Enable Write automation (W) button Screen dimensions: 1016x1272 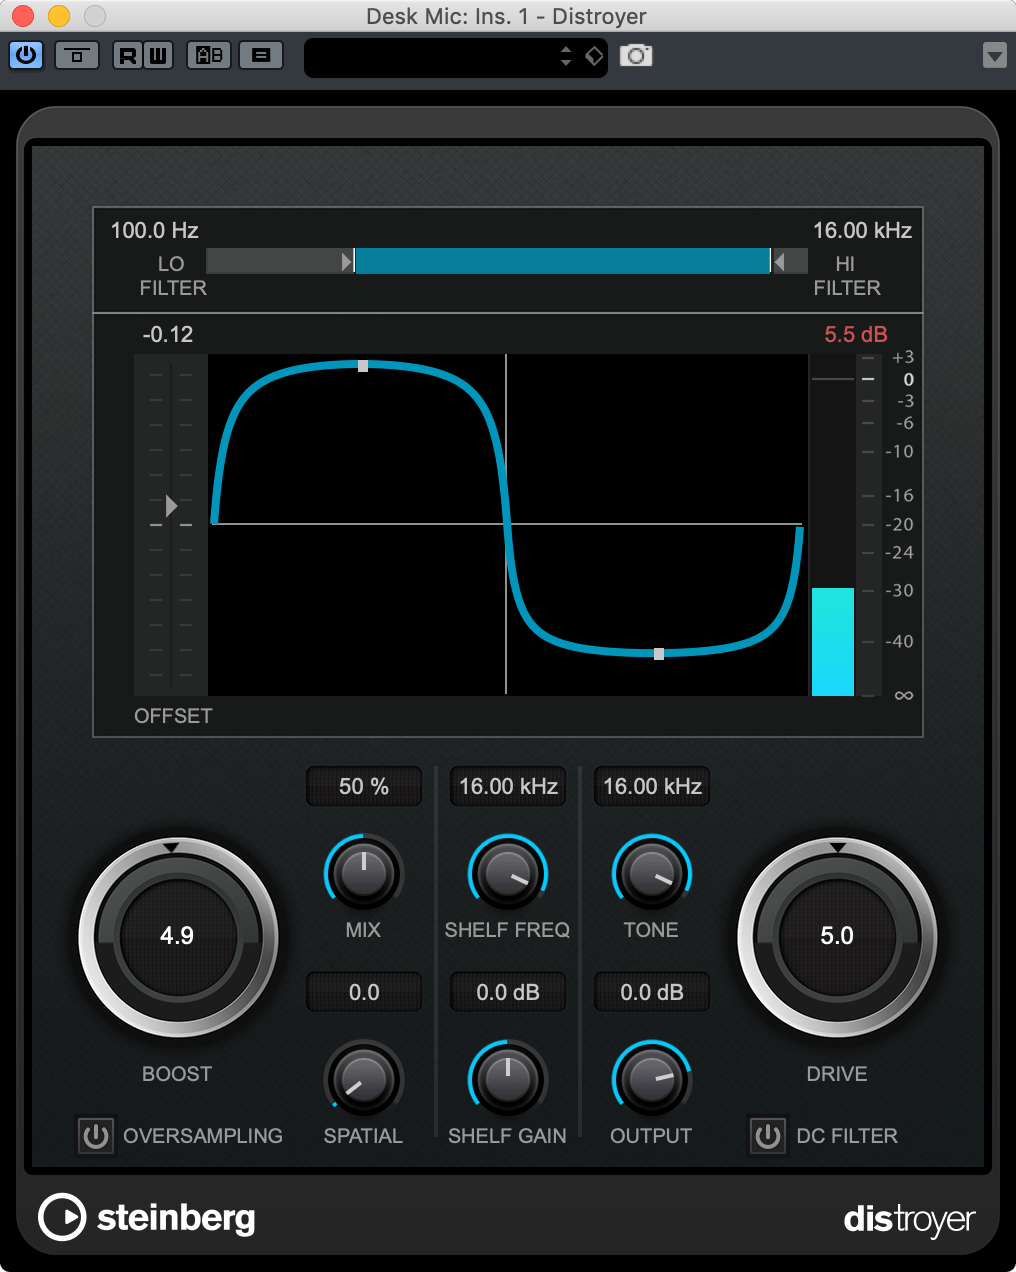point(158,55)
